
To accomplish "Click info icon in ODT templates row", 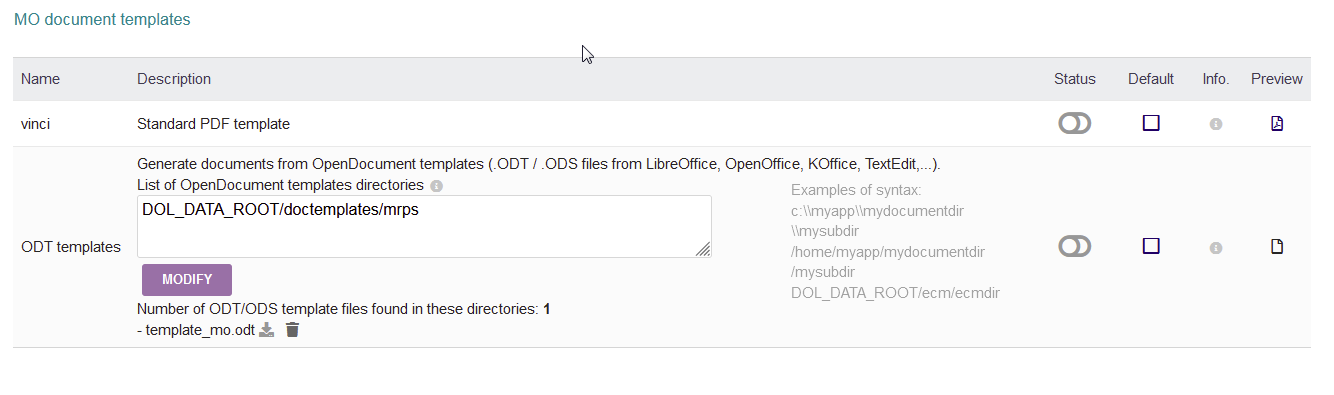I will (x=1216, y=247).
